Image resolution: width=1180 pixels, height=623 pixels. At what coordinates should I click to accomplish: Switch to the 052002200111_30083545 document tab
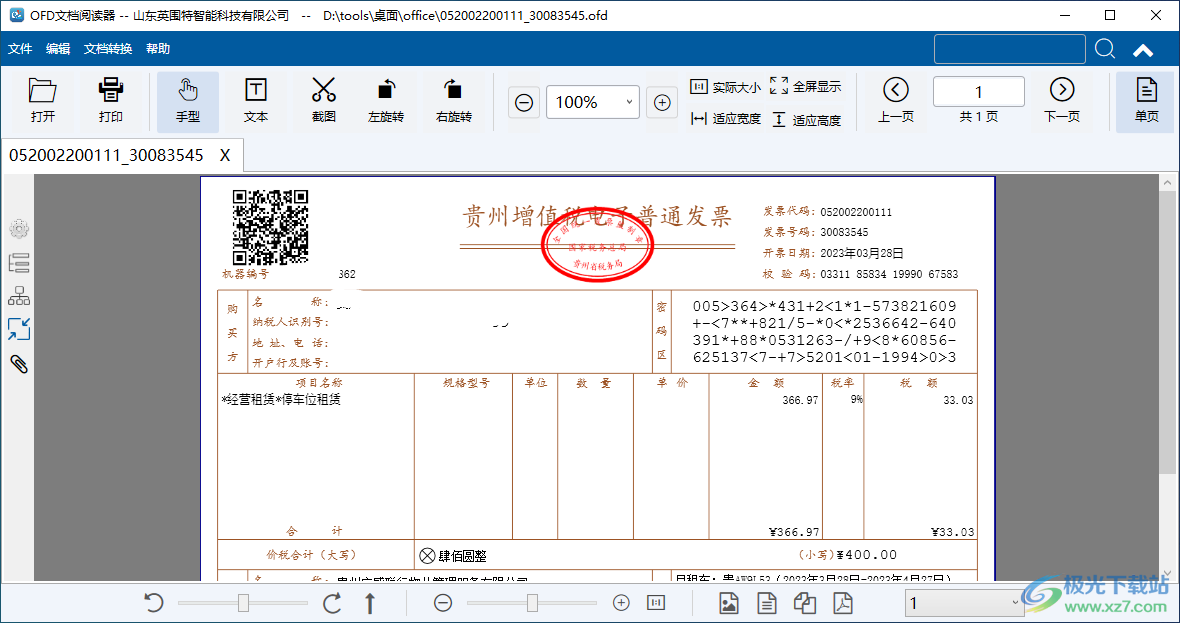tap(106, 156)
